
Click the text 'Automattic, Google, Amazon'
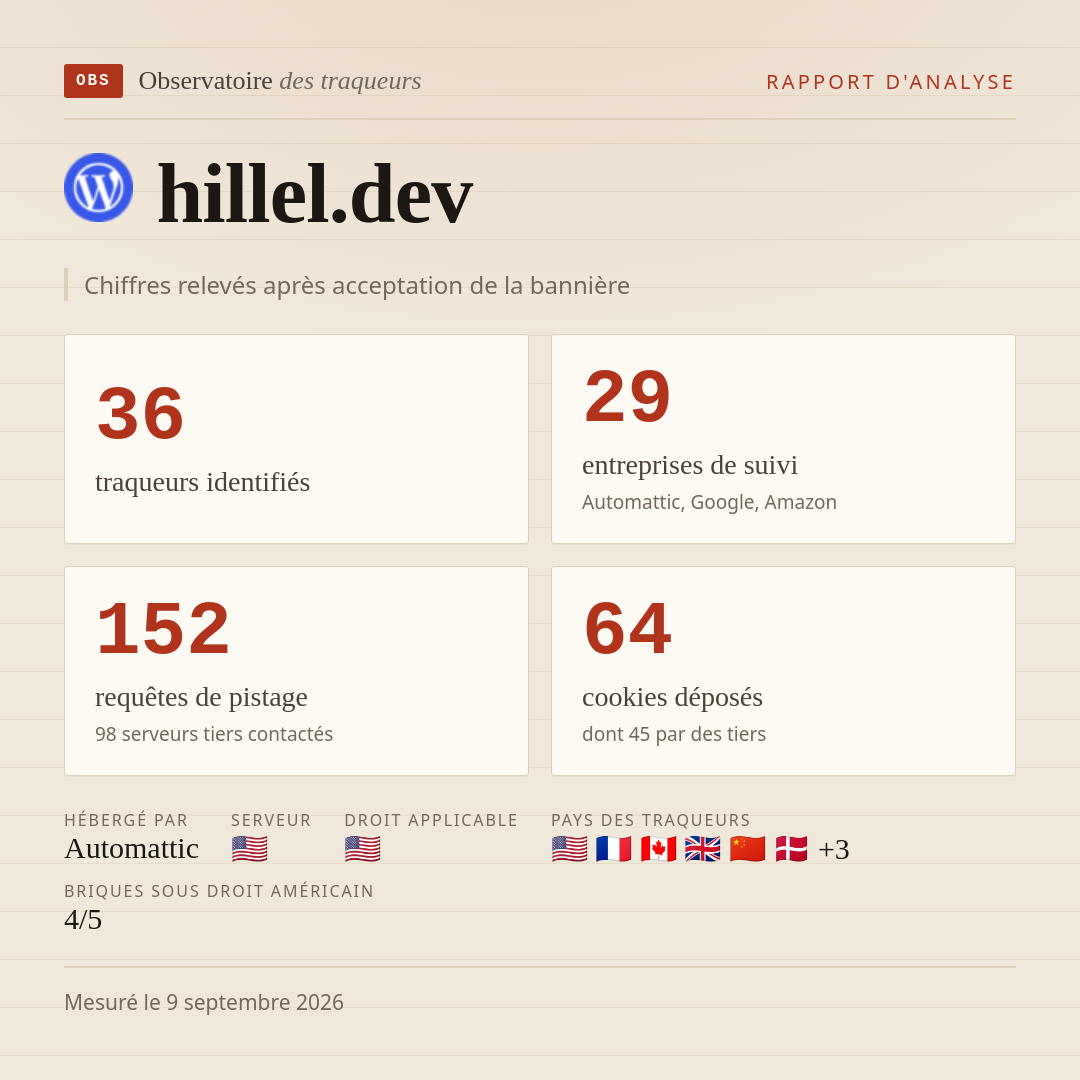[709, 502]
